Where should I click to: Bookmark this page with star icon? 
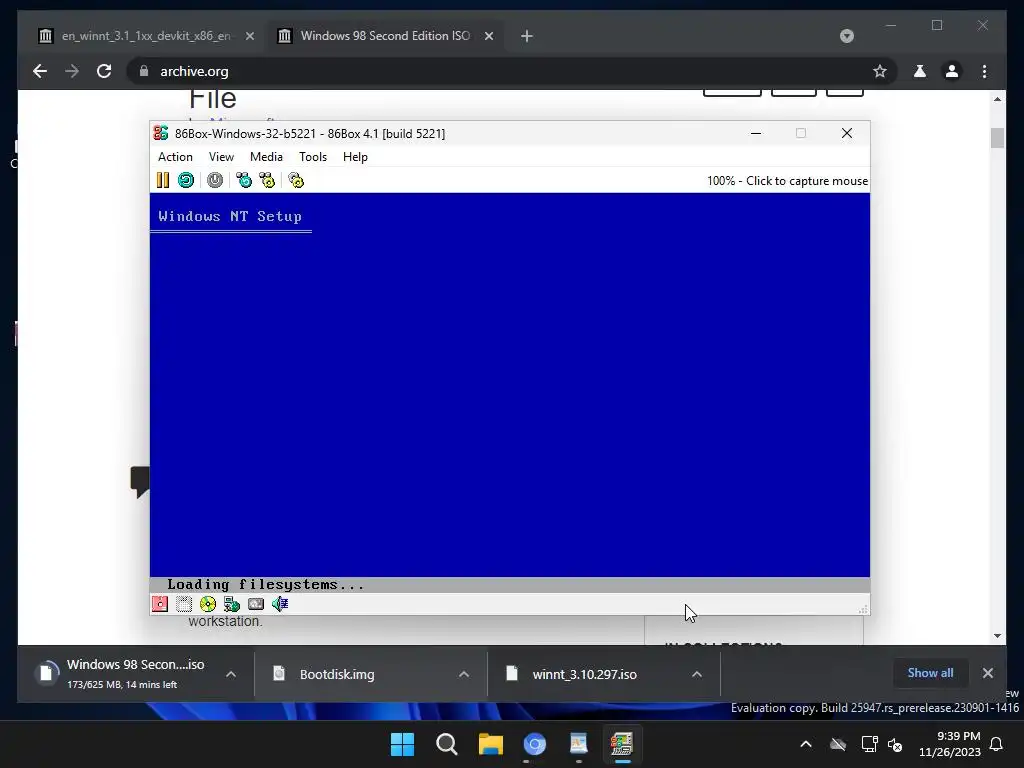880,71
